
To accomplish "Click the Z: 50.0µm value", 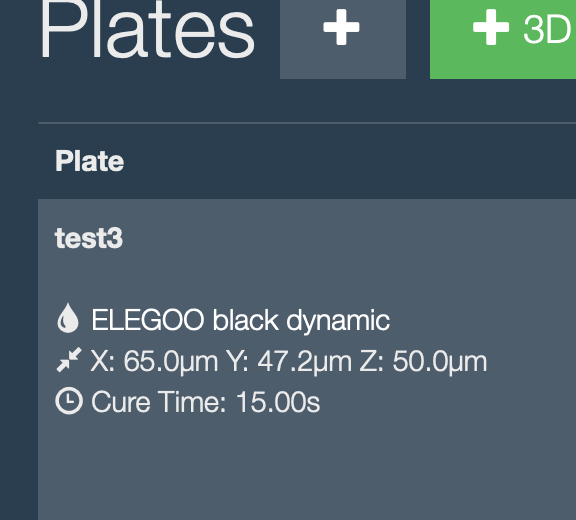I will click(x=424, y=362).
